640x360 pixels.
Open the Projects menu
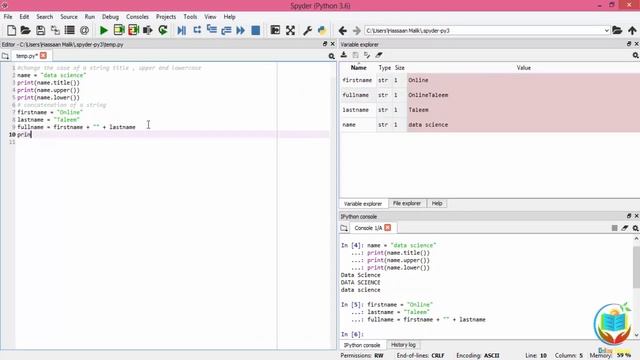166,17
